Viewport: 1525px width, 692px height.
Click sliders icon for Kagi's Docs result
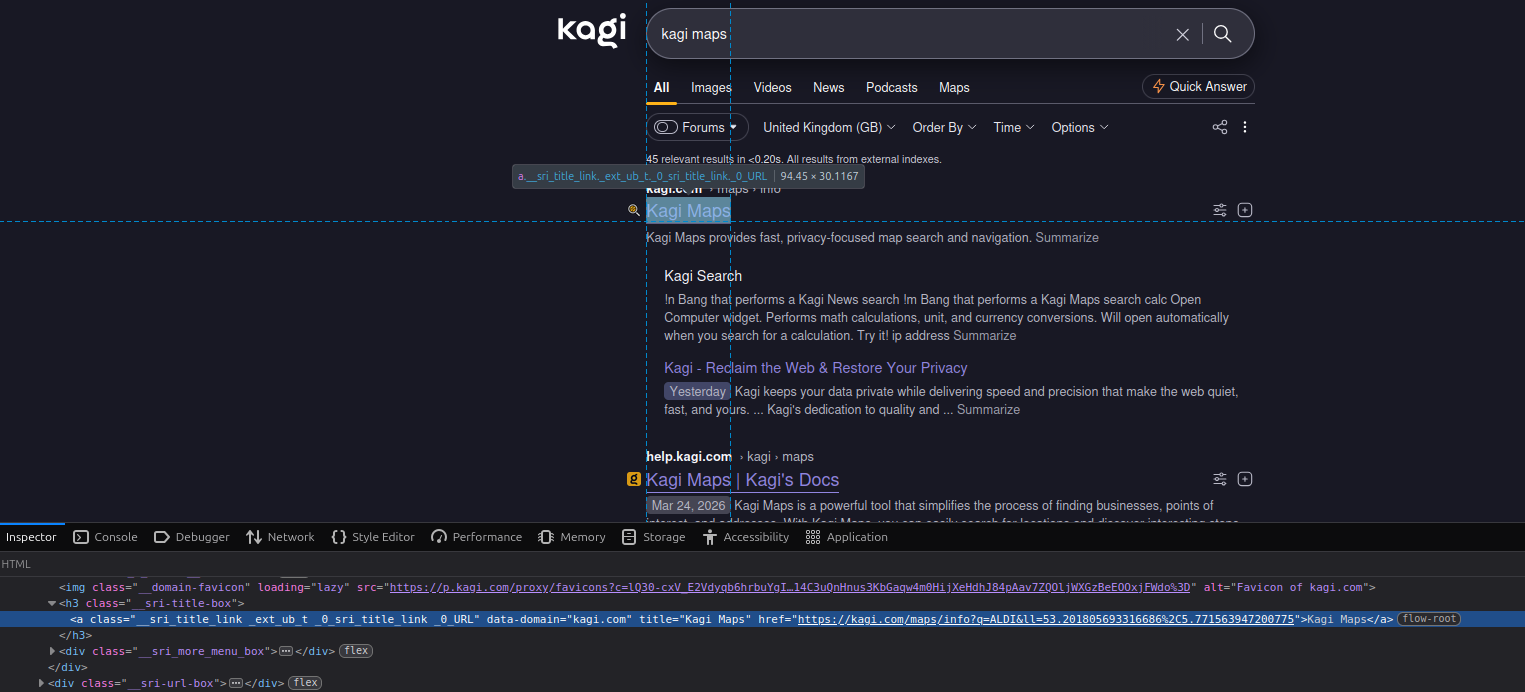[x=1220, y=479]
